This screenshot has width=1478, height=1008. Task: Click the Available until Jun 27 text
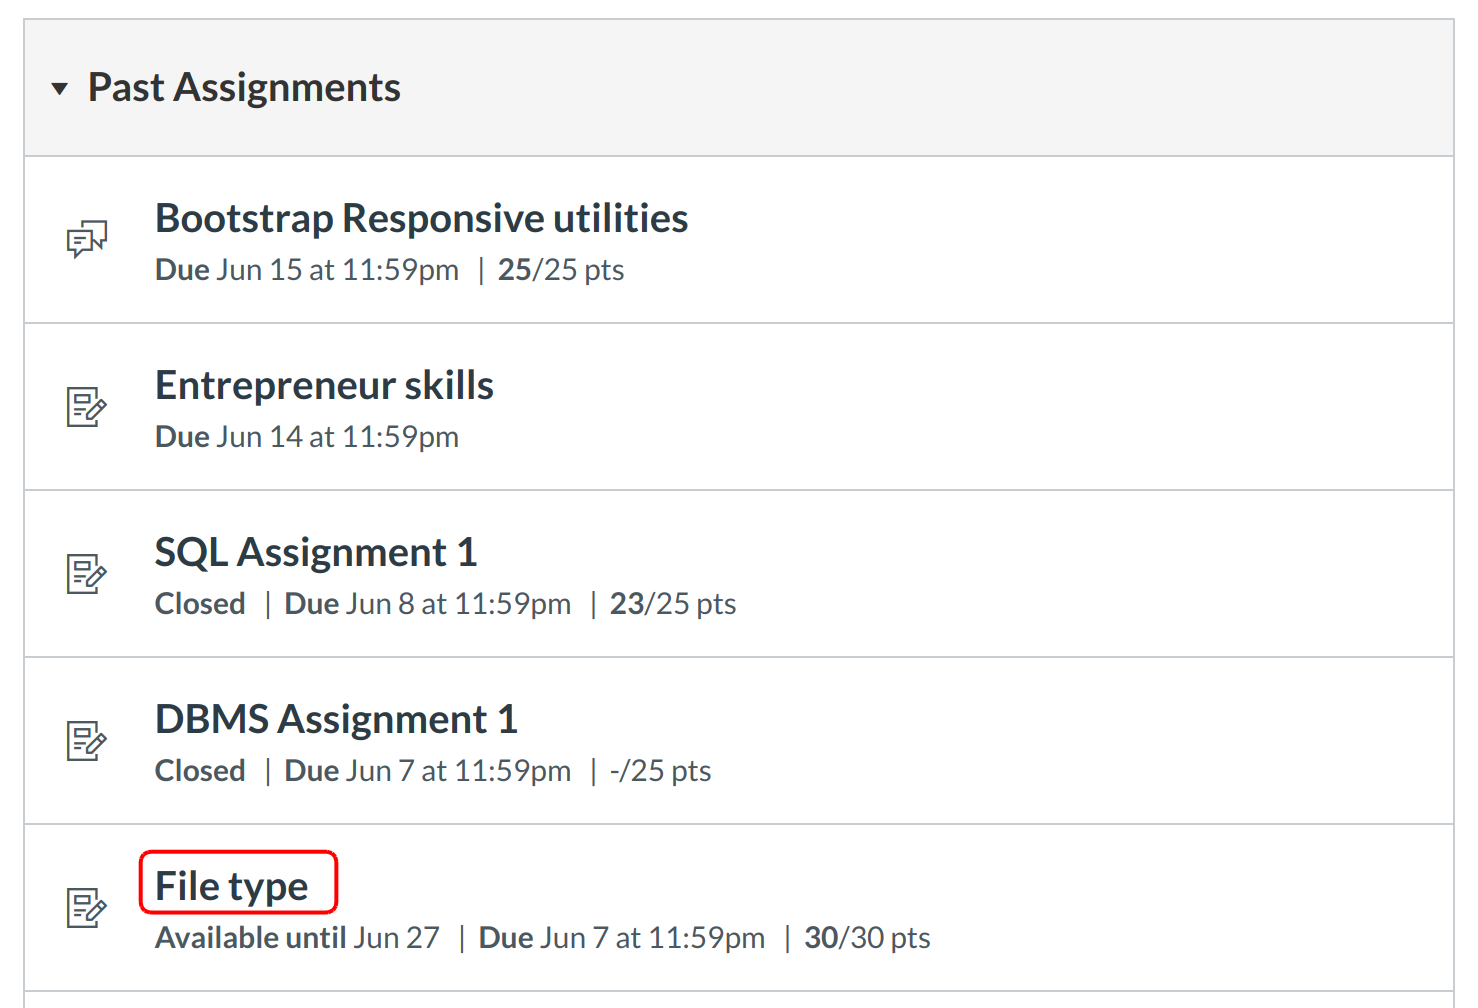[x=297, y=938]
